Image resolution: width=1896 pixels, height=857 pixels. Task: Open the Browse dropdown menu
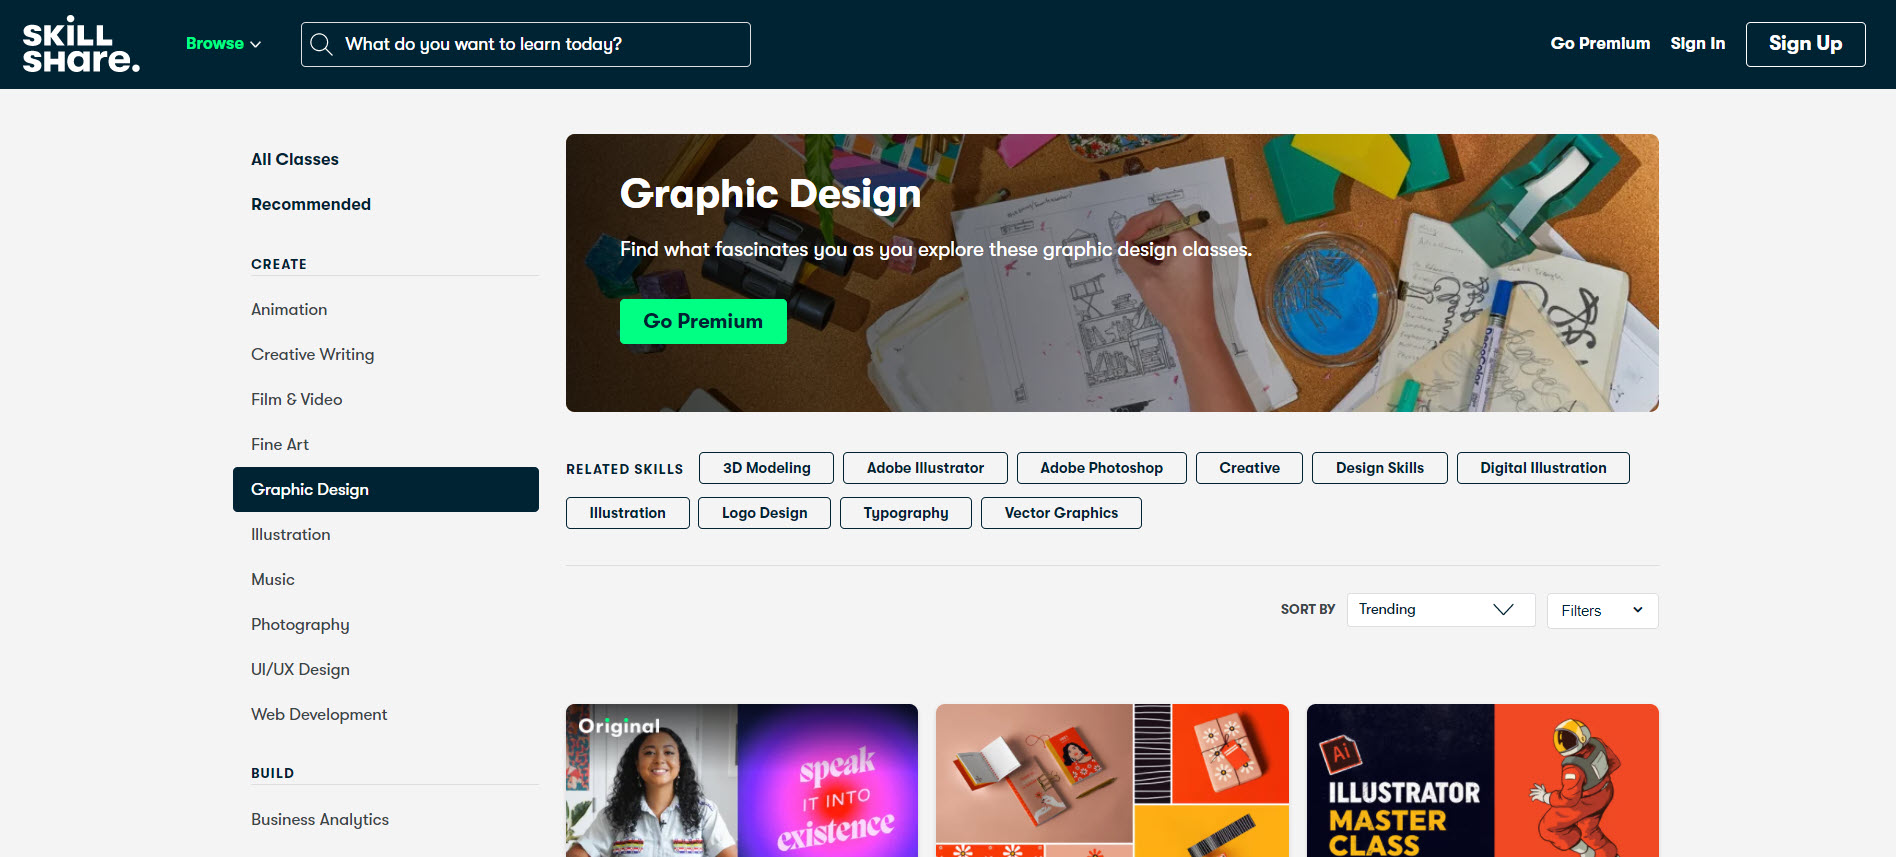pyautogui.click(x=223, y=44)
